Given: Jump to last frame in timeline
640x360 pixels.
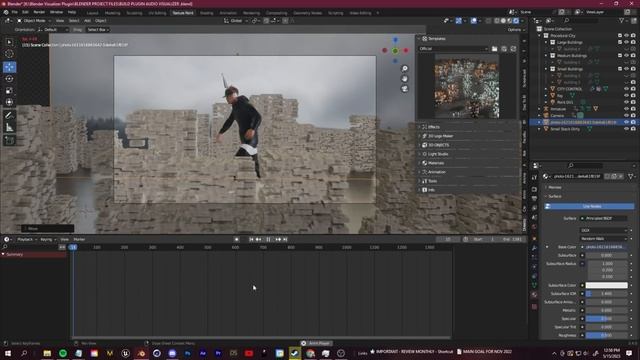Looking at the screenshot, I should pos(285,240).
